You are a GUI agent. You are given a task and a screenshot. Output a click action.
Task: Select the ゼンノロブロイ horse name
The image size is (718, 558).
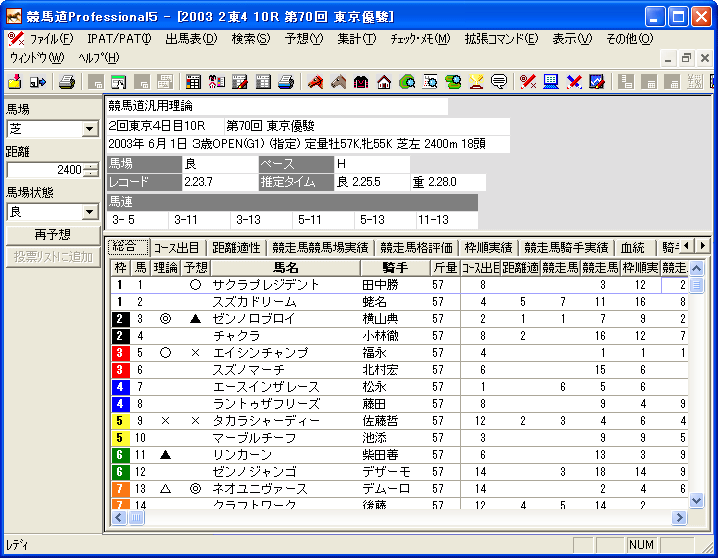254,319
